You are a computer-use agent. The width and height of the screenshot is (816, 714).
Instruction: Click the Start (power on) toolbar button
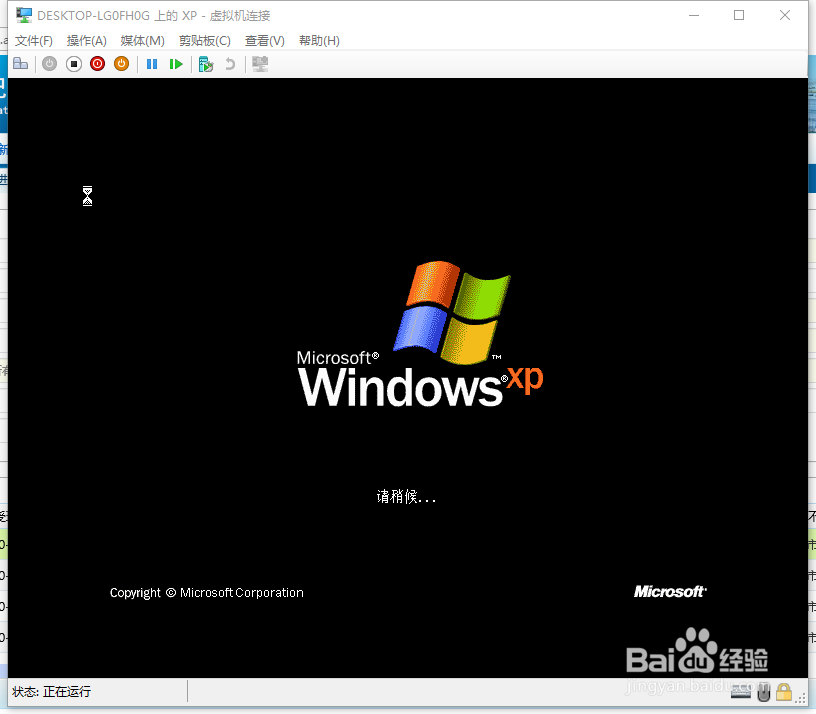(49, 64)
